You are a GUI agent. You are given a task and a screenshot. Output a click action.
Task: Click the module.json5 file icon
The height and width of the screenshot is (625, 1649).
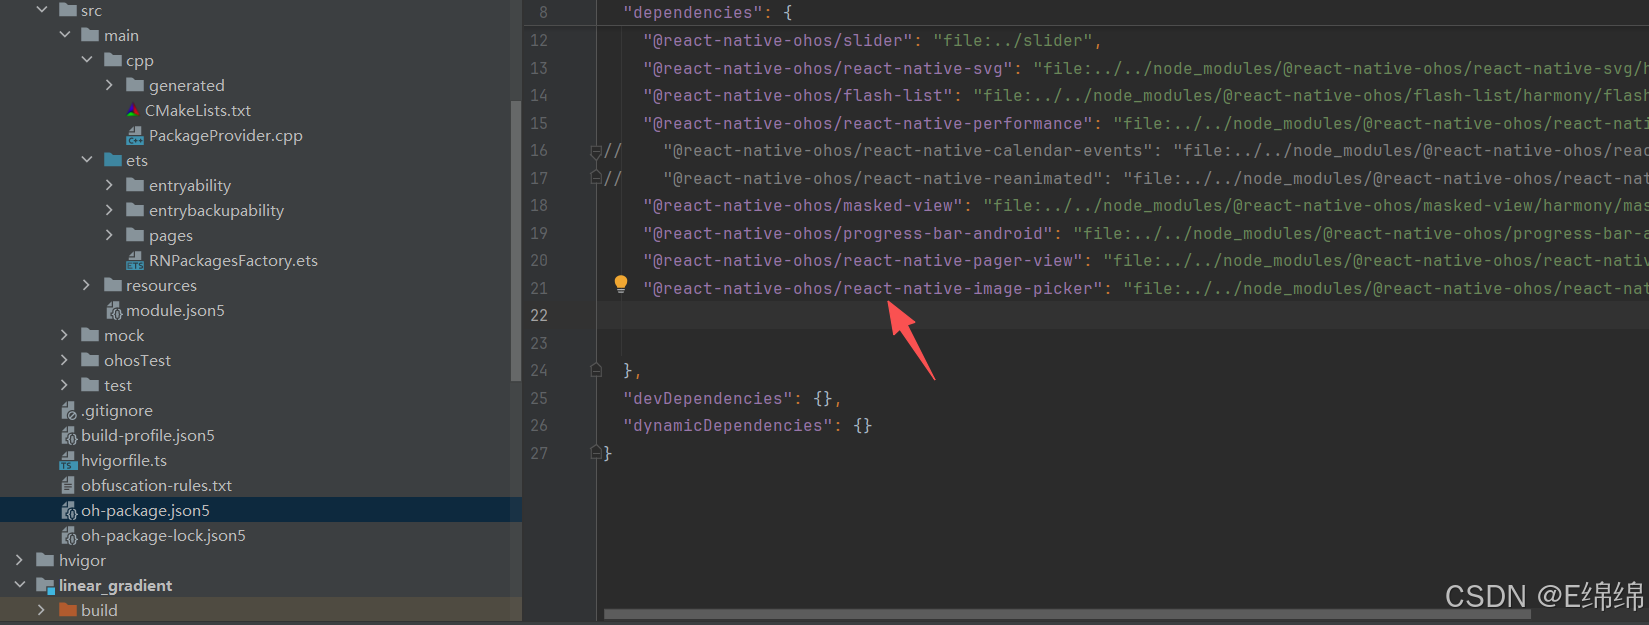(113, 311)
